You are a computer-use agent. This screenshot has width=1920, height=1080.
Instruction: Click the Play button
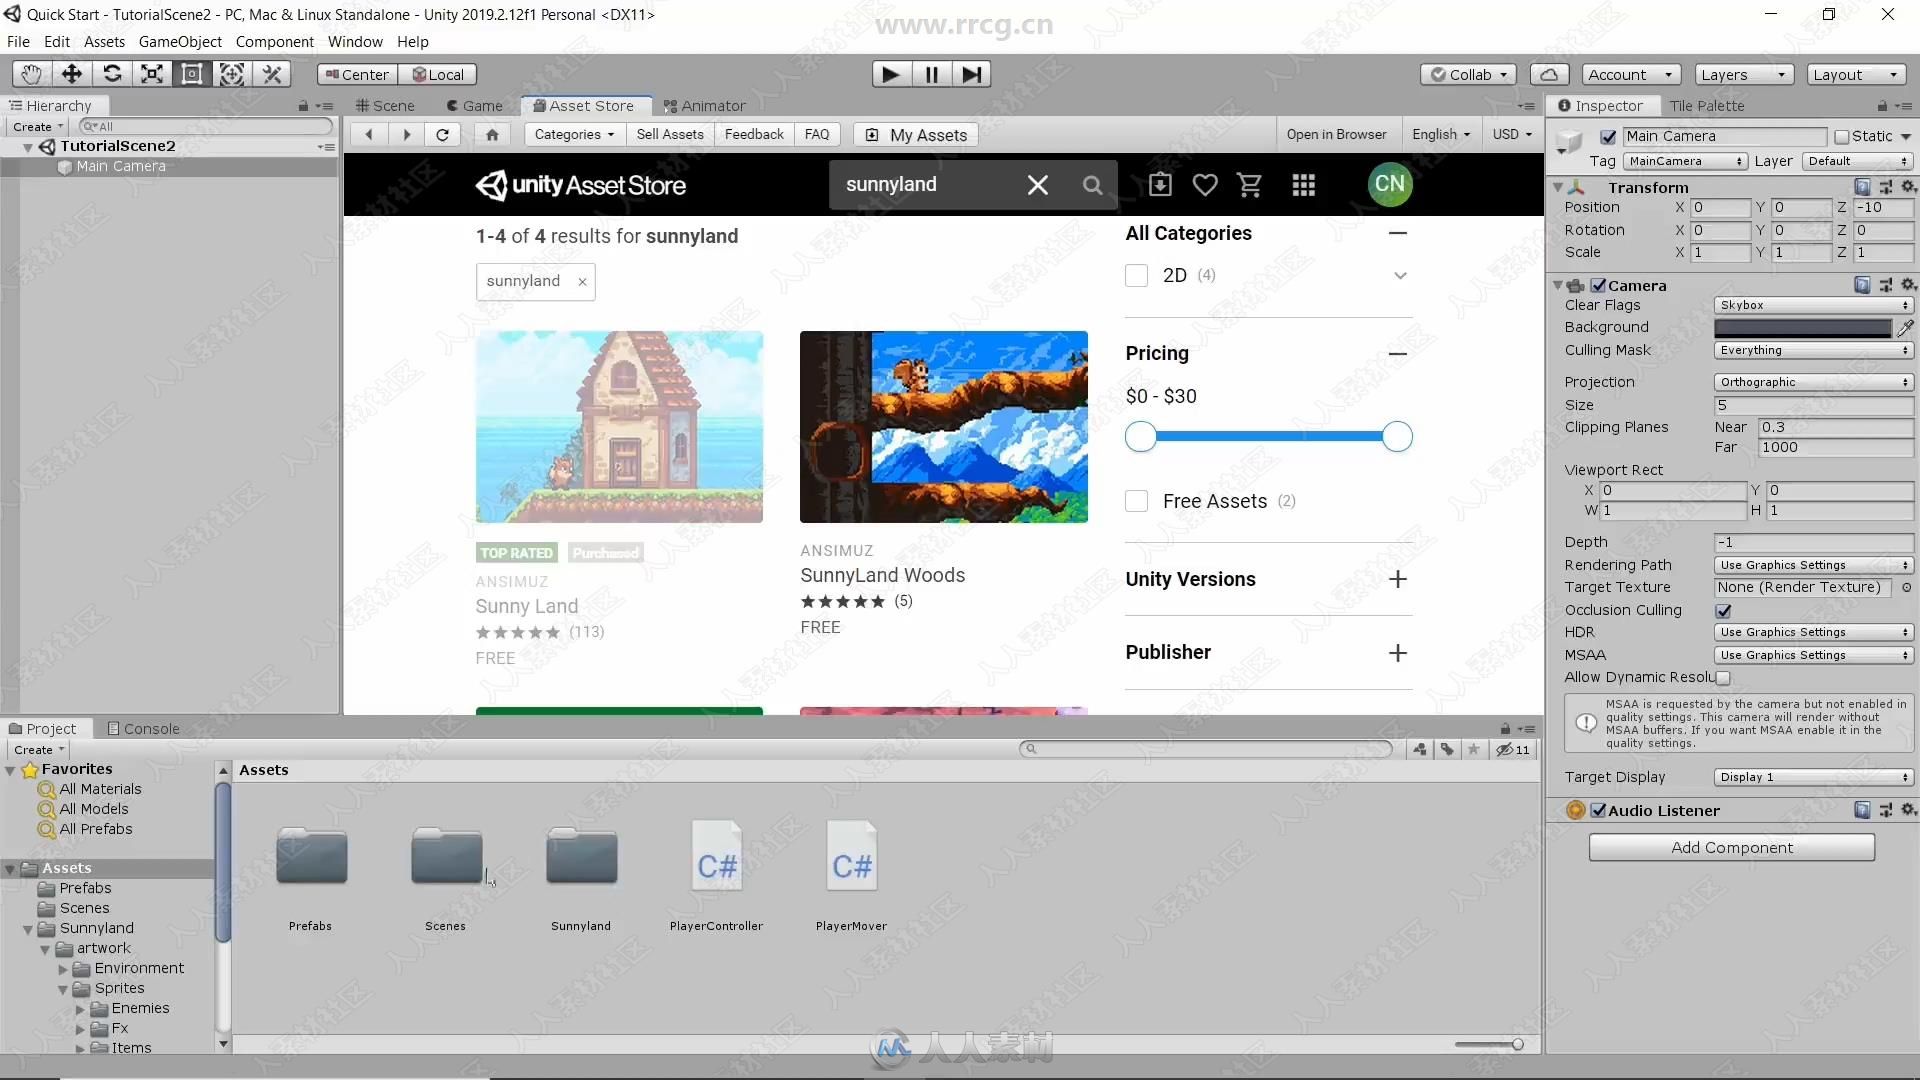click(891, 74)
